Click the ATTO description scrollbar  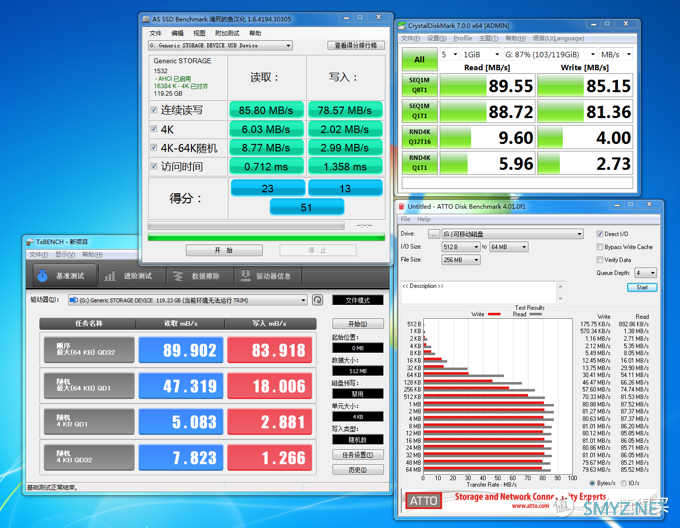pos(560,292)
